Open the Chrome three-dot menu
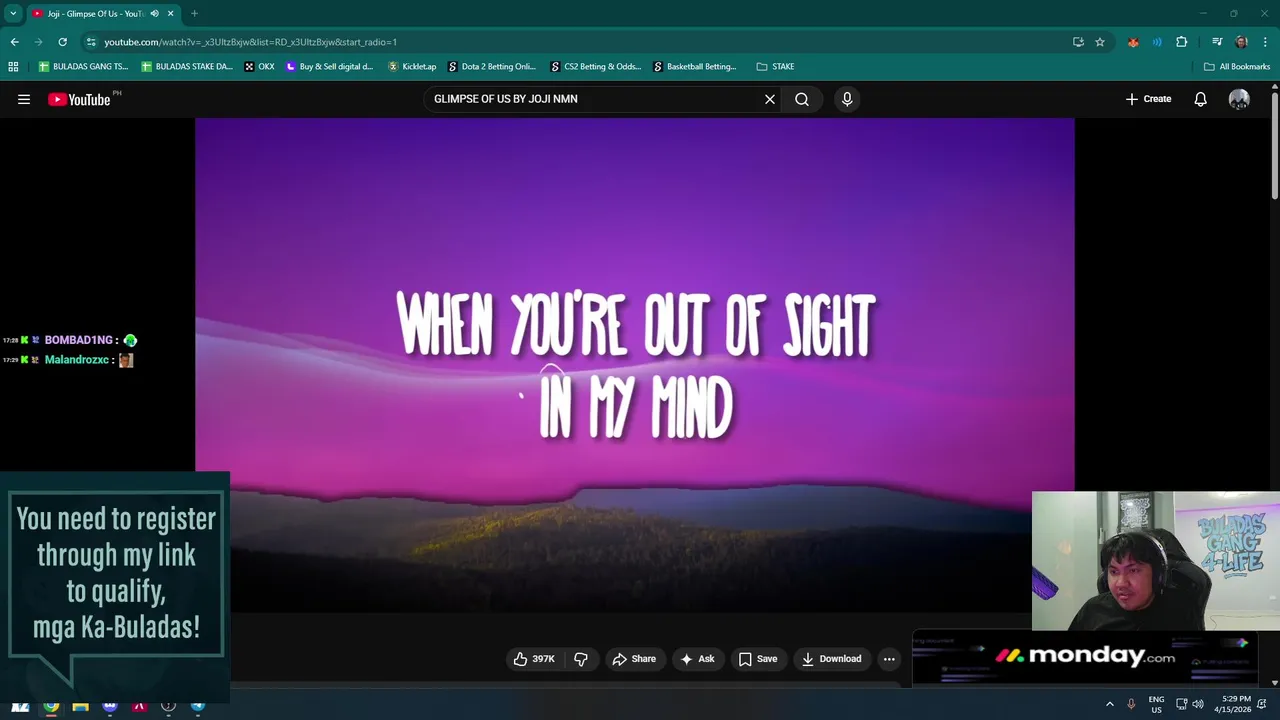The height and width of the screenshot is (720, 1280). pyautogui.click(x=1263, y=42)
